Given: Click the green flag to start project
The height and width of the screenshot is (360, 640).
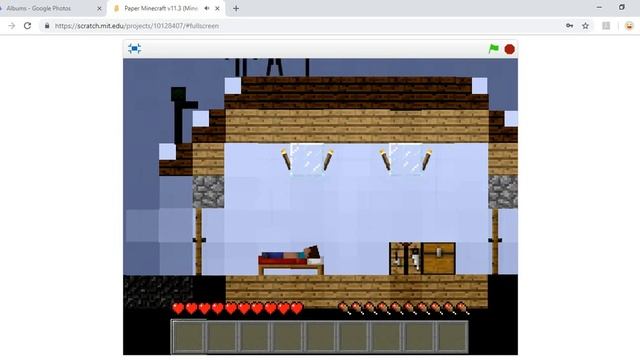Looking at the screenshot, I should tap(494, 49).
